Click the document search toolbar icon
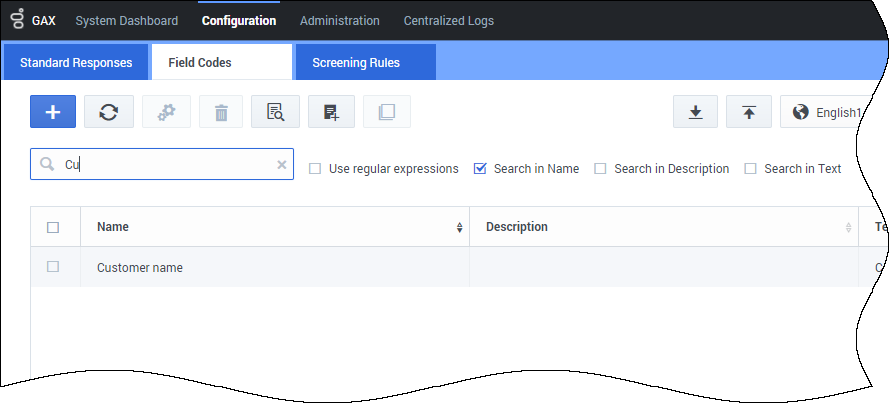Screen dimensions: 890x404 pyautogui.click(x=275, y=112)
